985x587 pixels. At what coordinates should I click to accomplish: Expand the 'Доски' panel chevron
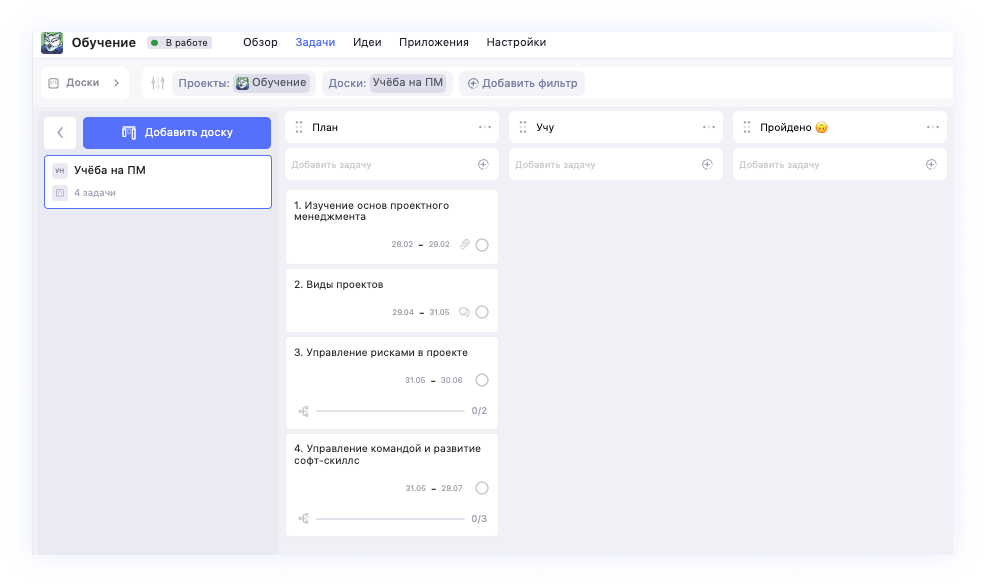(x=116, y=83)
